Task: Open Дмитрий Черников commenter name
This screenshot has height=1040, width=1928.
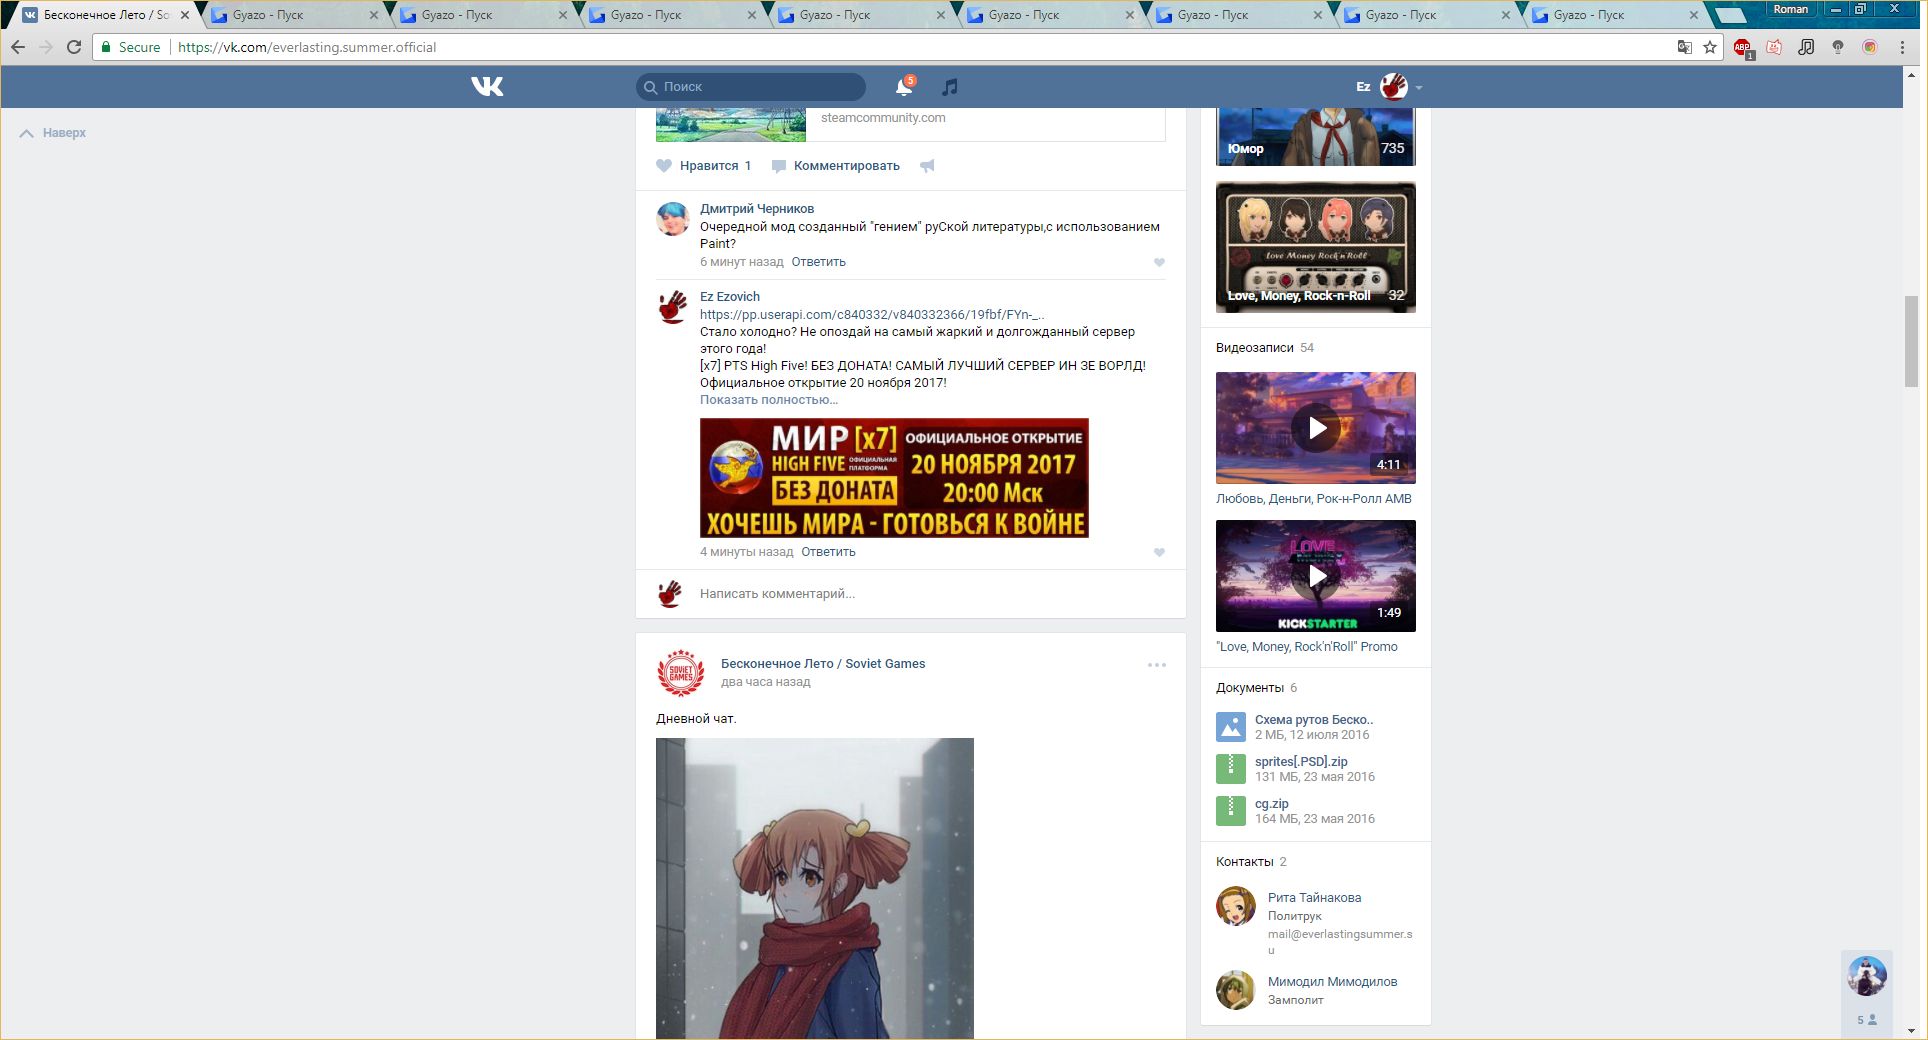Action: 757,209
